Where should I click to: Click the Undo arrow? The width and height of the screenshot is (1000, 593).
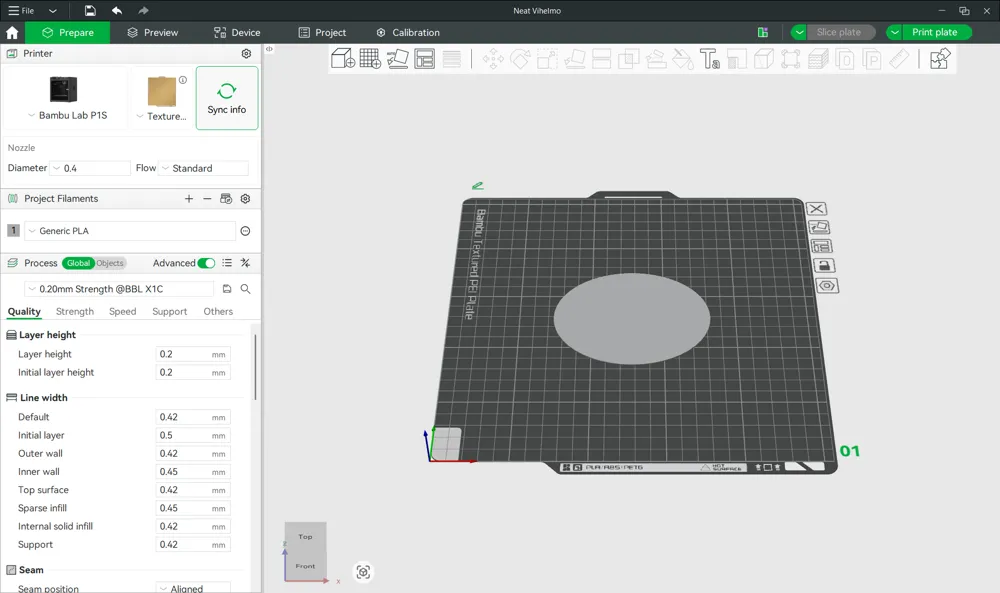(x=117, y=11)
